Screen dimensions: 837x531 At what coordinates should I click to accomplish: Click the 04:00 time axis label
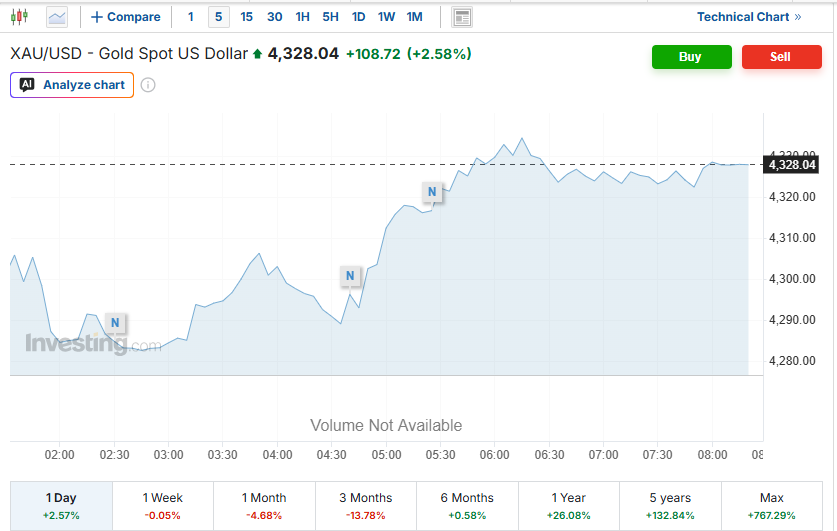click(278, 455)
